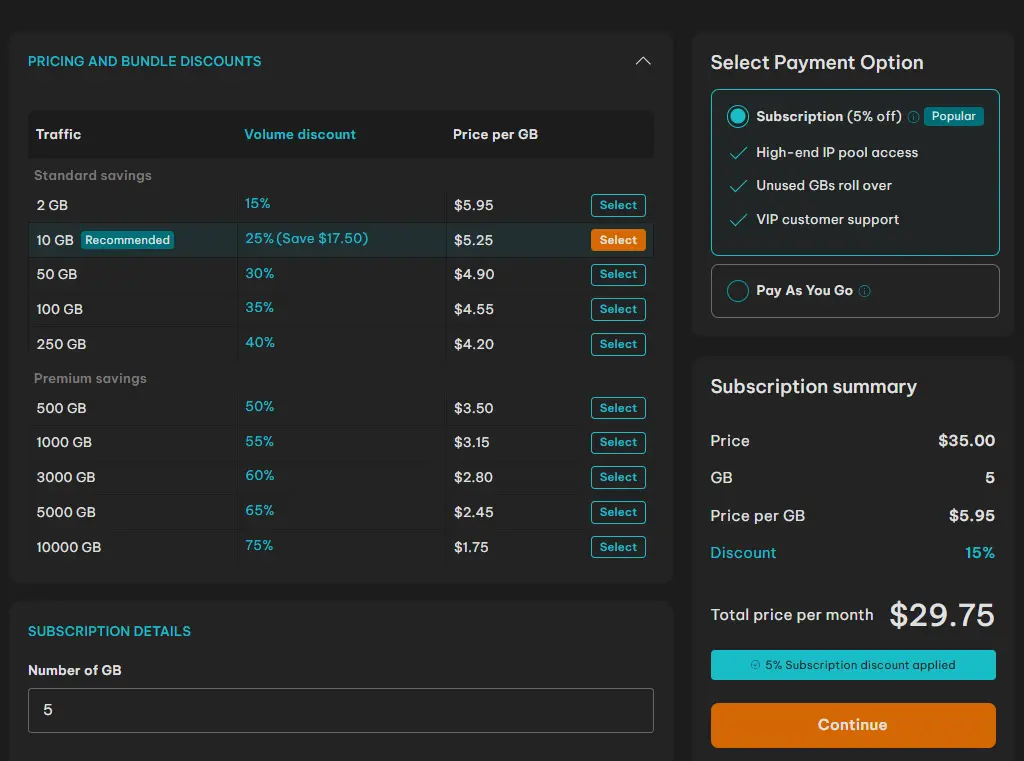Click info icon next to Pay As You Go
The height and width of the screenshot is (761, 1024).
point(865,291)
